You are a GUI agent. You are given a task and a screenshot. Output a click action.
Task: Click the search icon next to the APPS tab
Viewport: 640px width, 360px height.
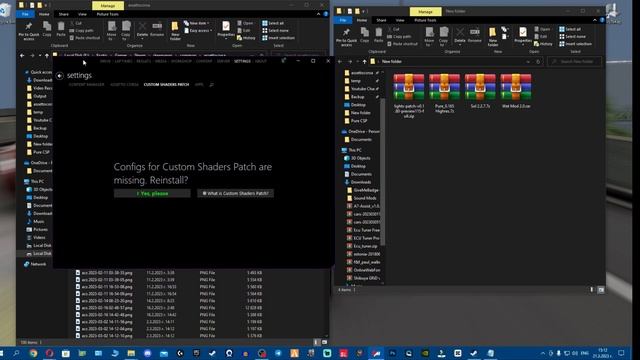pyautogui.click(x=211, y=84)
